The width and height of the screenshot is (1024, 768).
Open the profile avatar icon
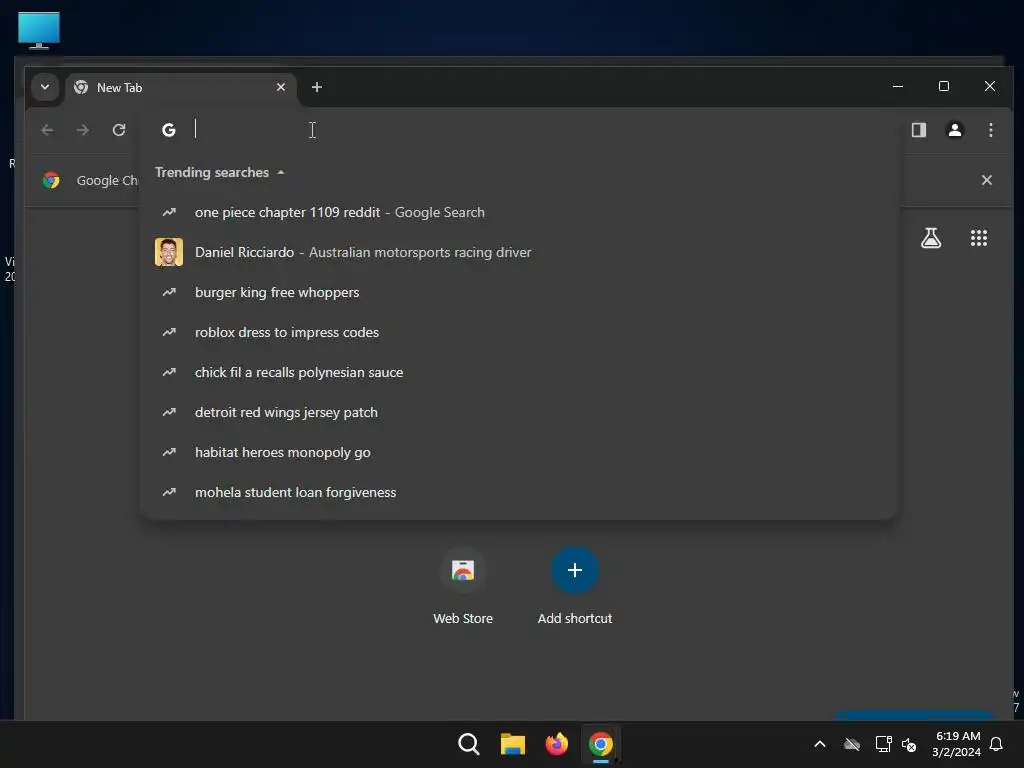click(955, 130)
